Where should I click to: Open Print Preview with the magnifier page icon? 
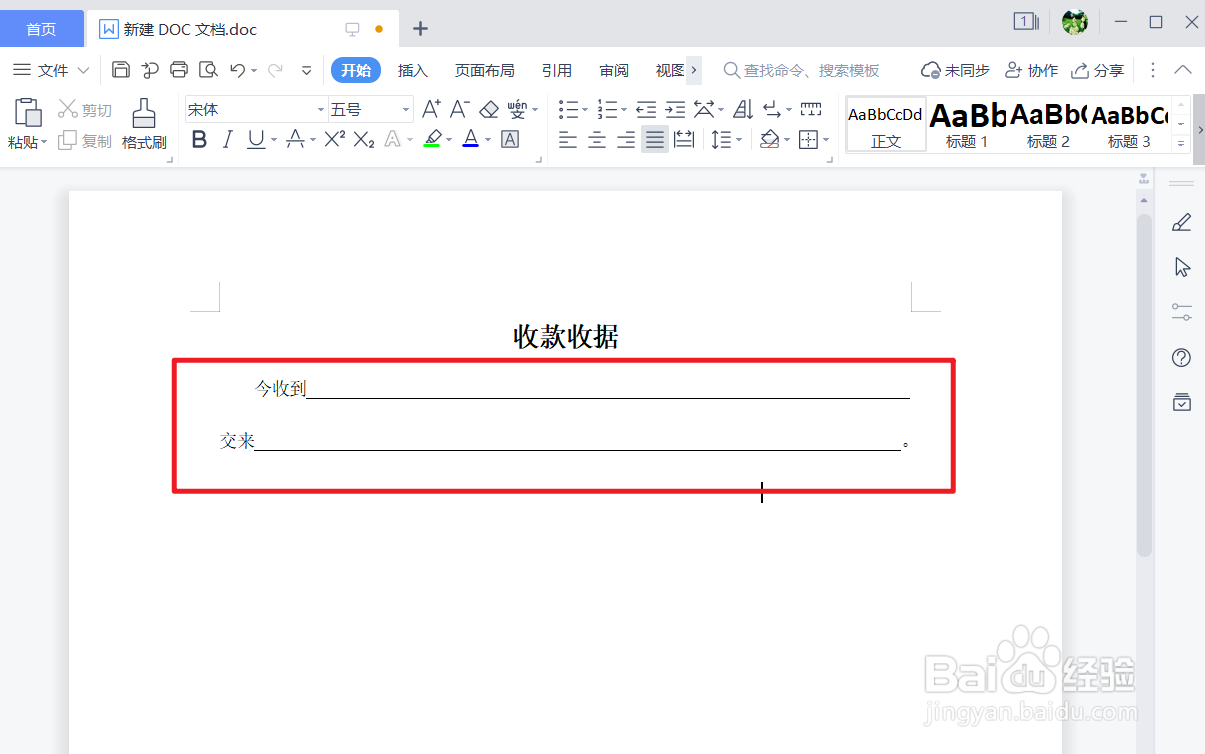pos(208,70)
